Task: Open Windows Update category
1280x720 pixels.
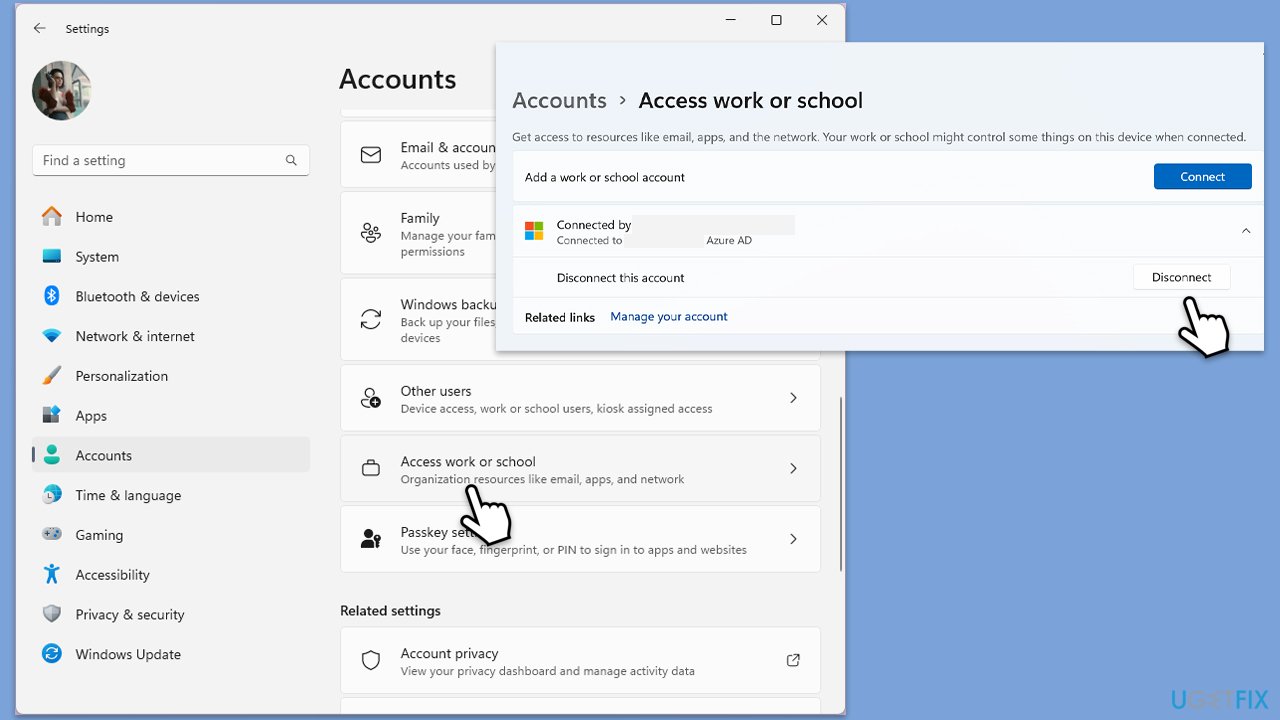Action: click(x=171, y=655)
